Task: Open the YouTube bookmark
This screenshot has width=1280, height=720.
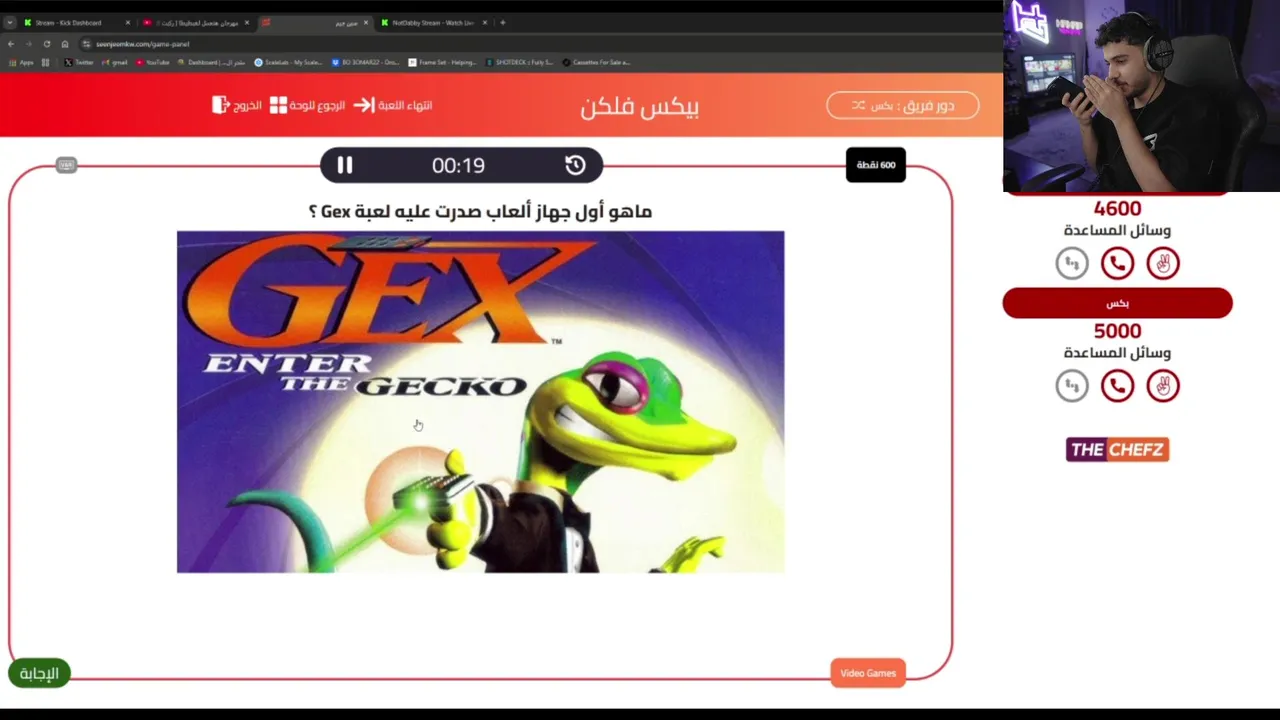Action: click(x=152, y=62)
